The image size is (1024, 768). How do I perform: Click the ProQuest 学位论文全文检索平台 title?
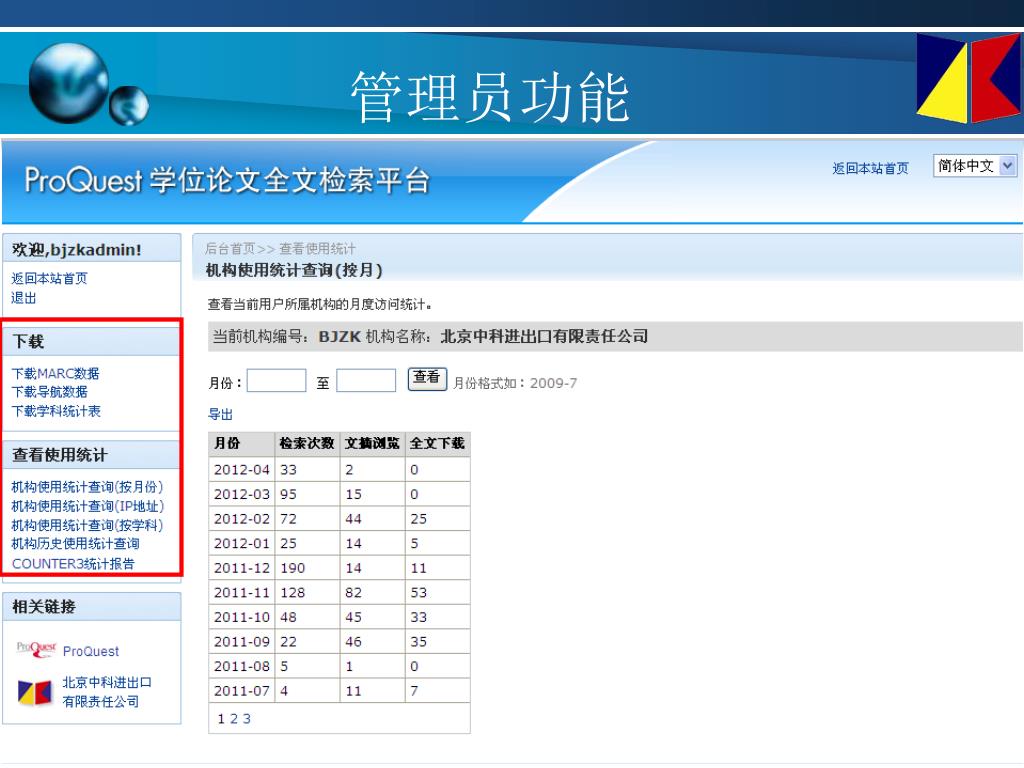click(227, 180)
